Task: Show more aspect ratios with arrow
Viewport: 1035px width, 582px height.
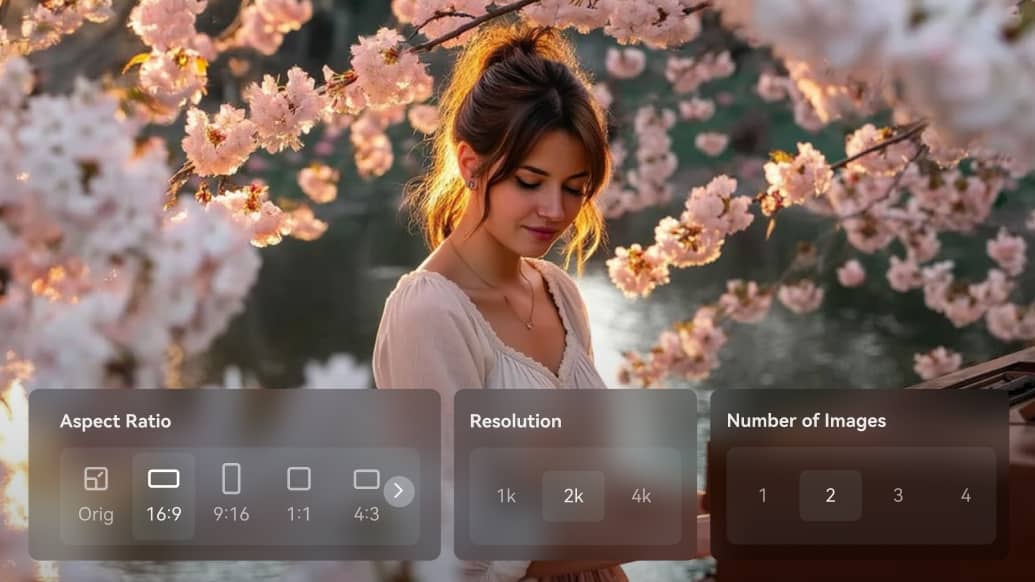Action: (399, 491)
